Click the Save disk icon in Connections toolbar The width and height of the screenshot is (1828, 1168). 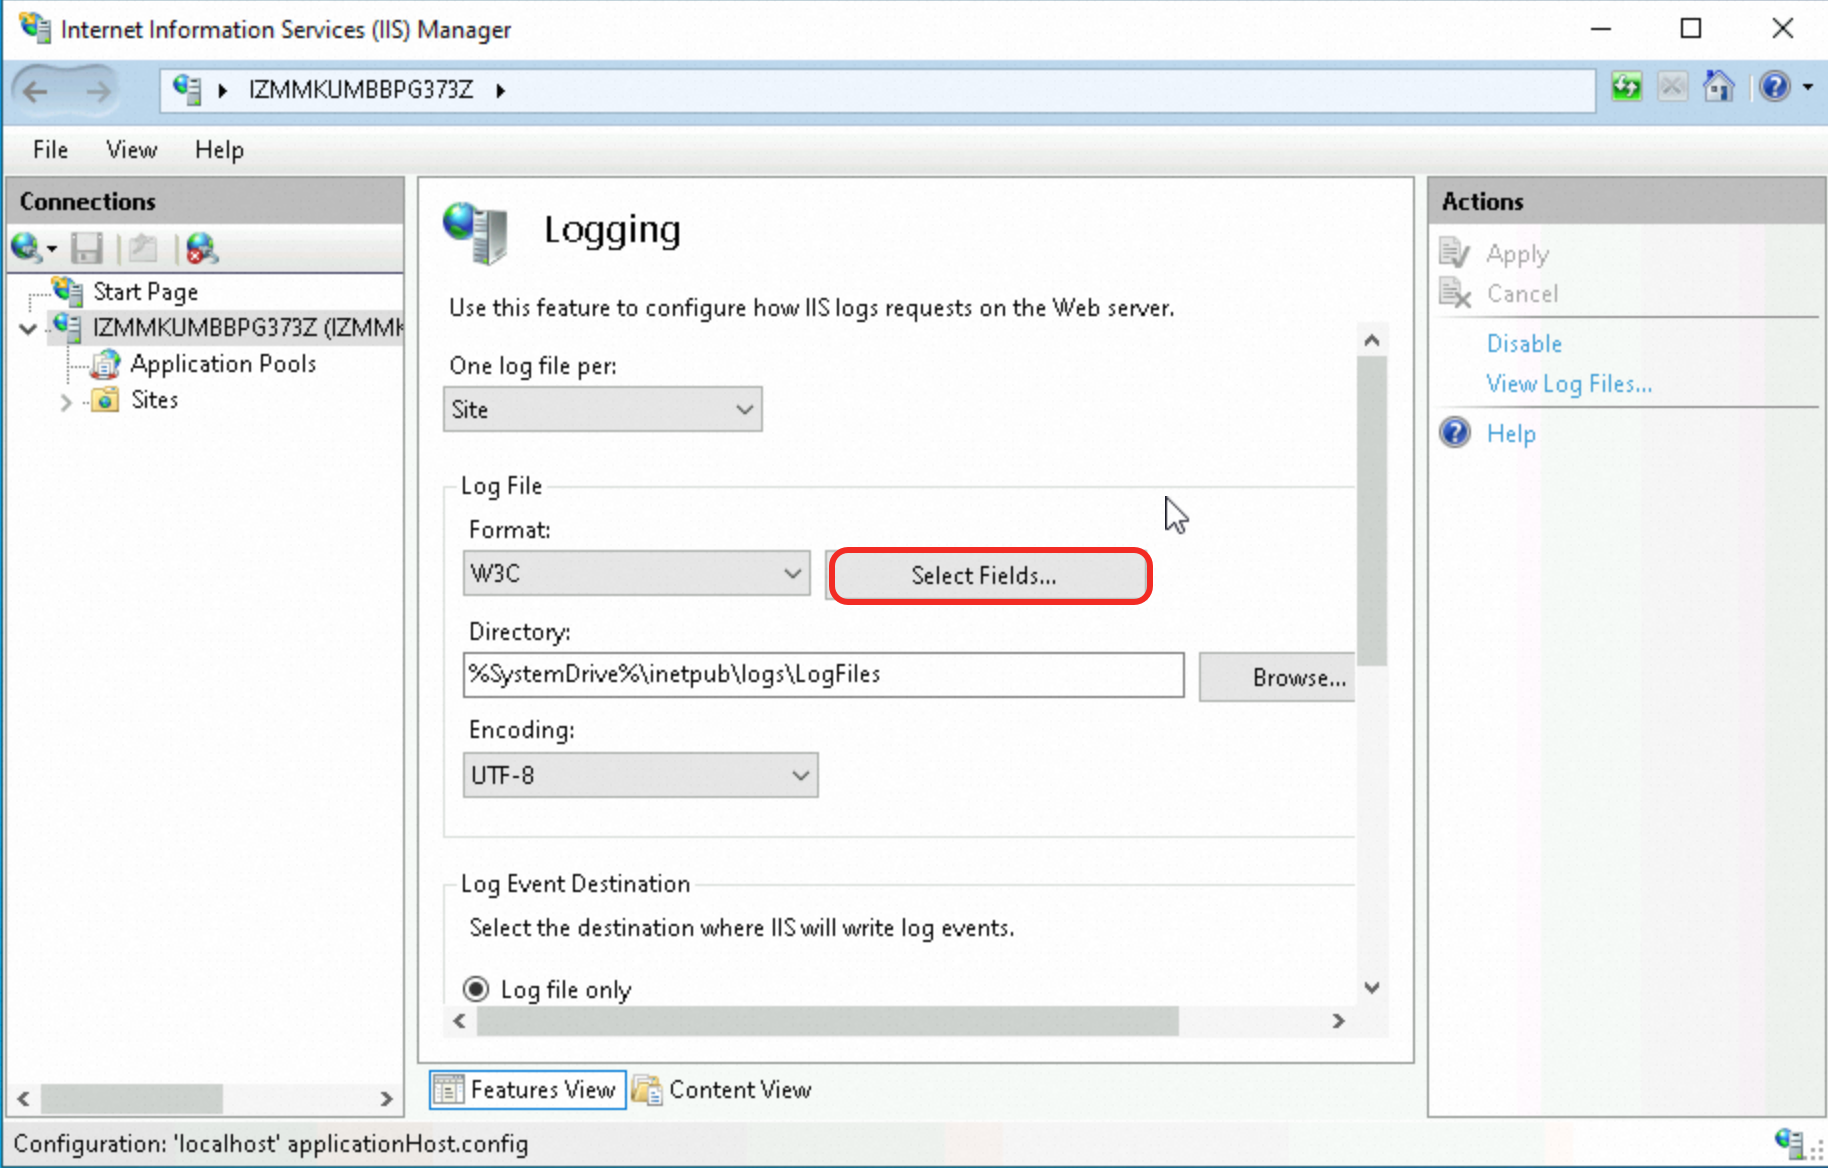[x=87, y=248]
